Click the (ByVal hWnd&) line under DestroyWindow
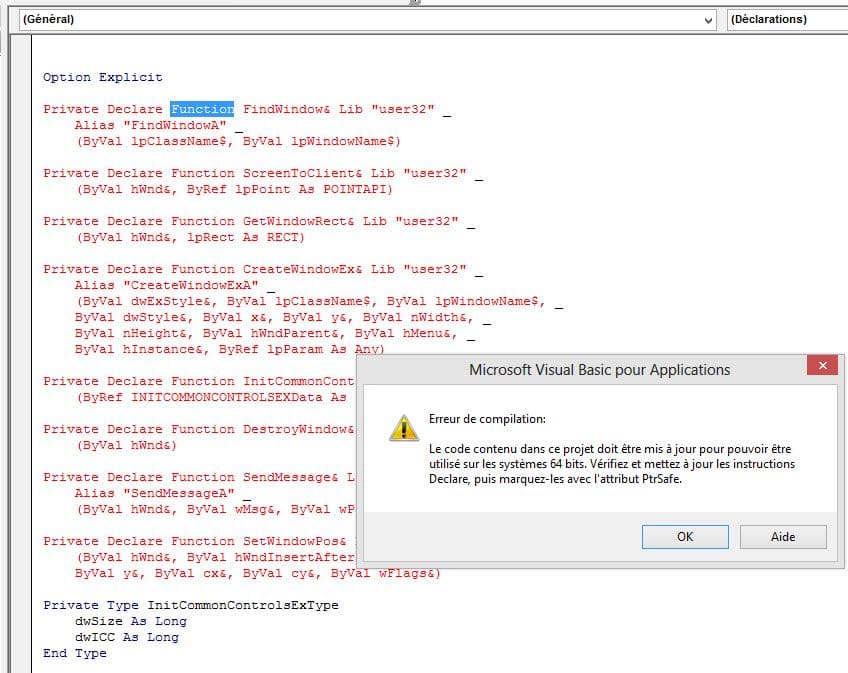 [x=127, y=446]
